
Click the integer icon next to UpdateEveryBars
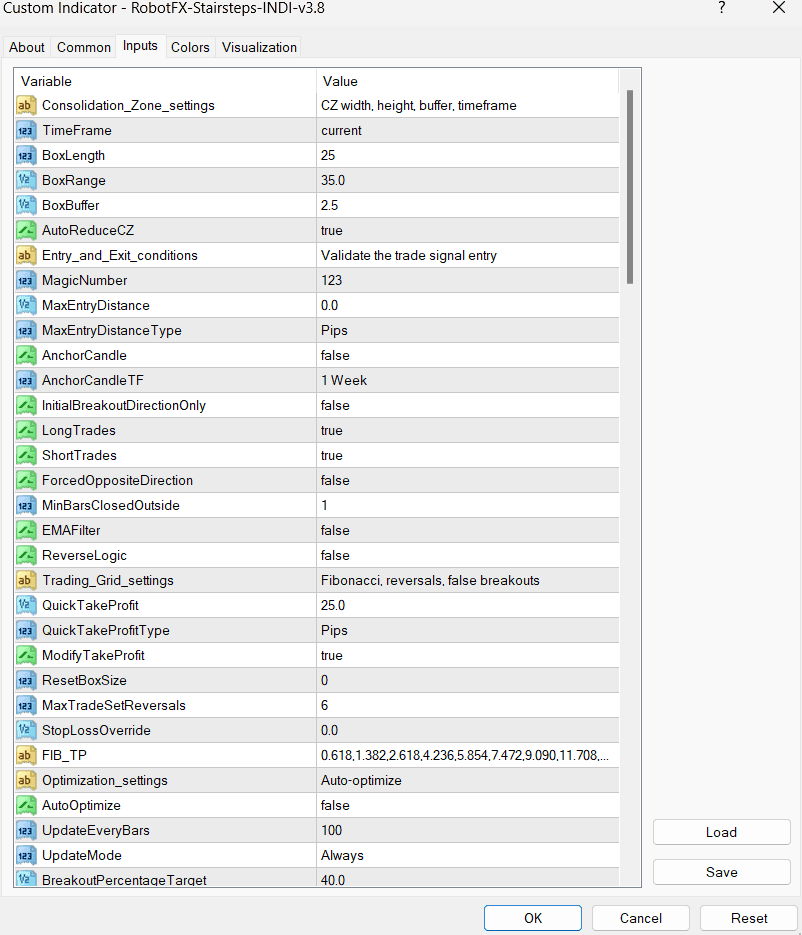26,831
